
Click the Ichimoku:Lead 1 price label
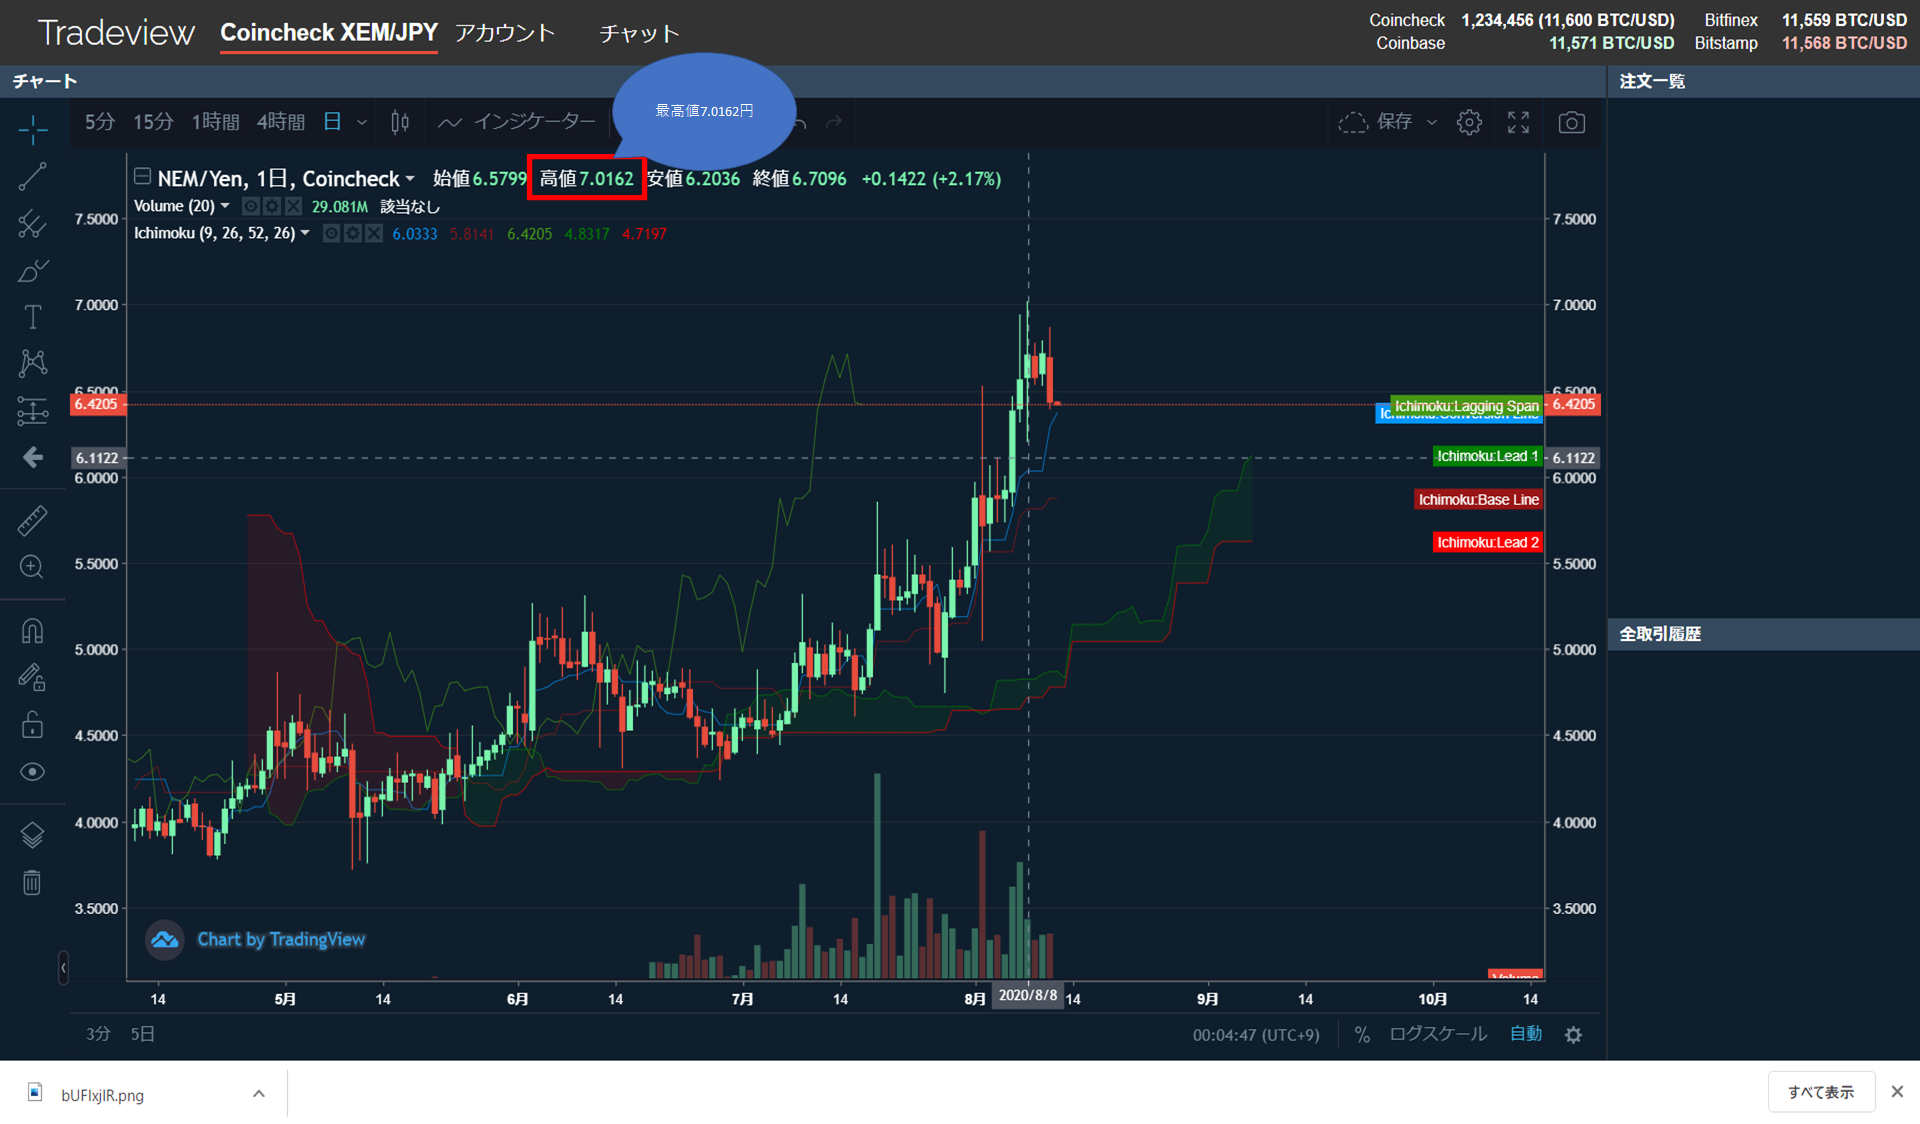[x=1487, y=456]
